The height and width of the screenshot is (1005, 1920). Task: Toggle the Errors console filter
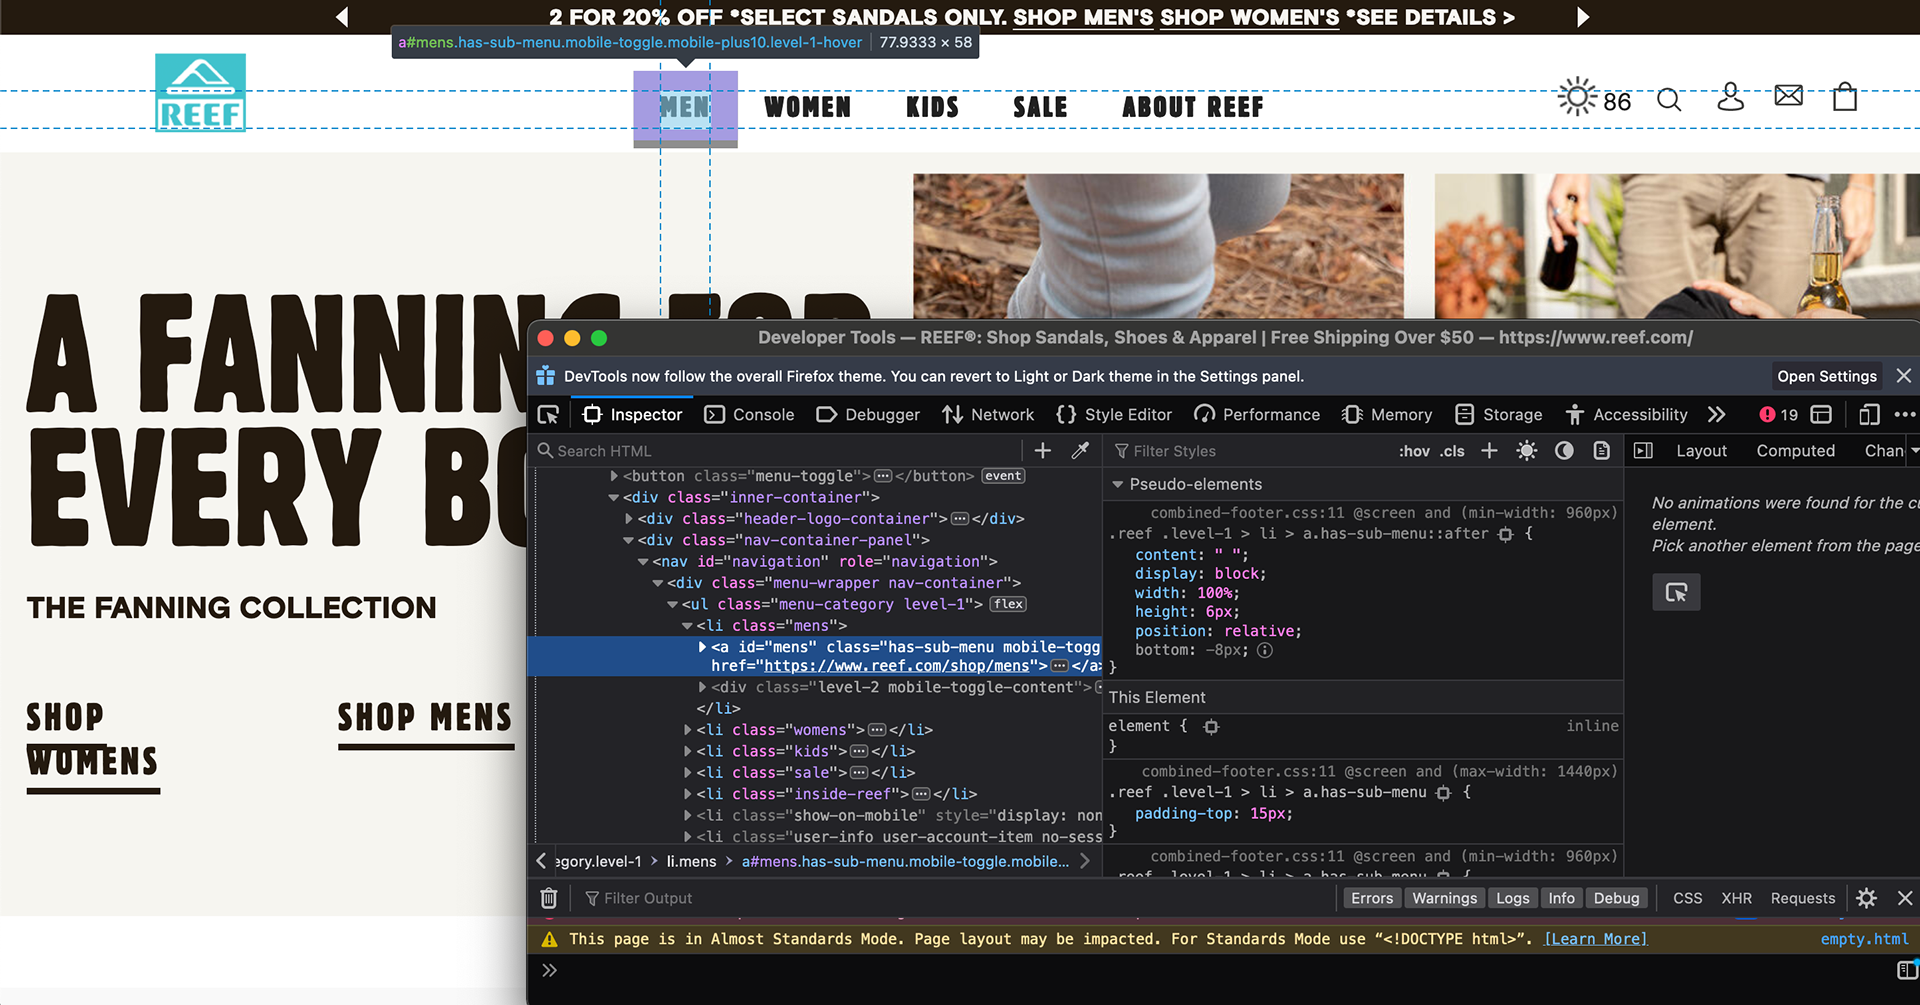tap(1372, 898)
